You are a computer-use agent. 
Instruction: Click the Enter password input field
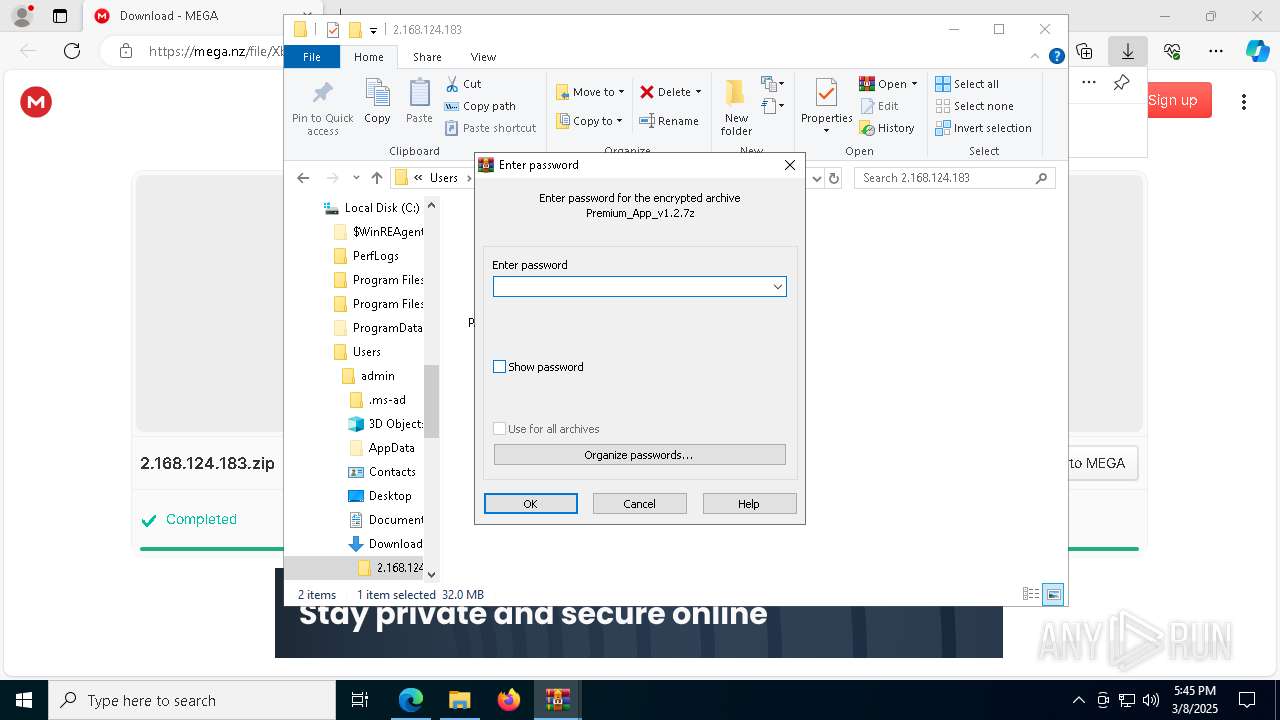639,287
